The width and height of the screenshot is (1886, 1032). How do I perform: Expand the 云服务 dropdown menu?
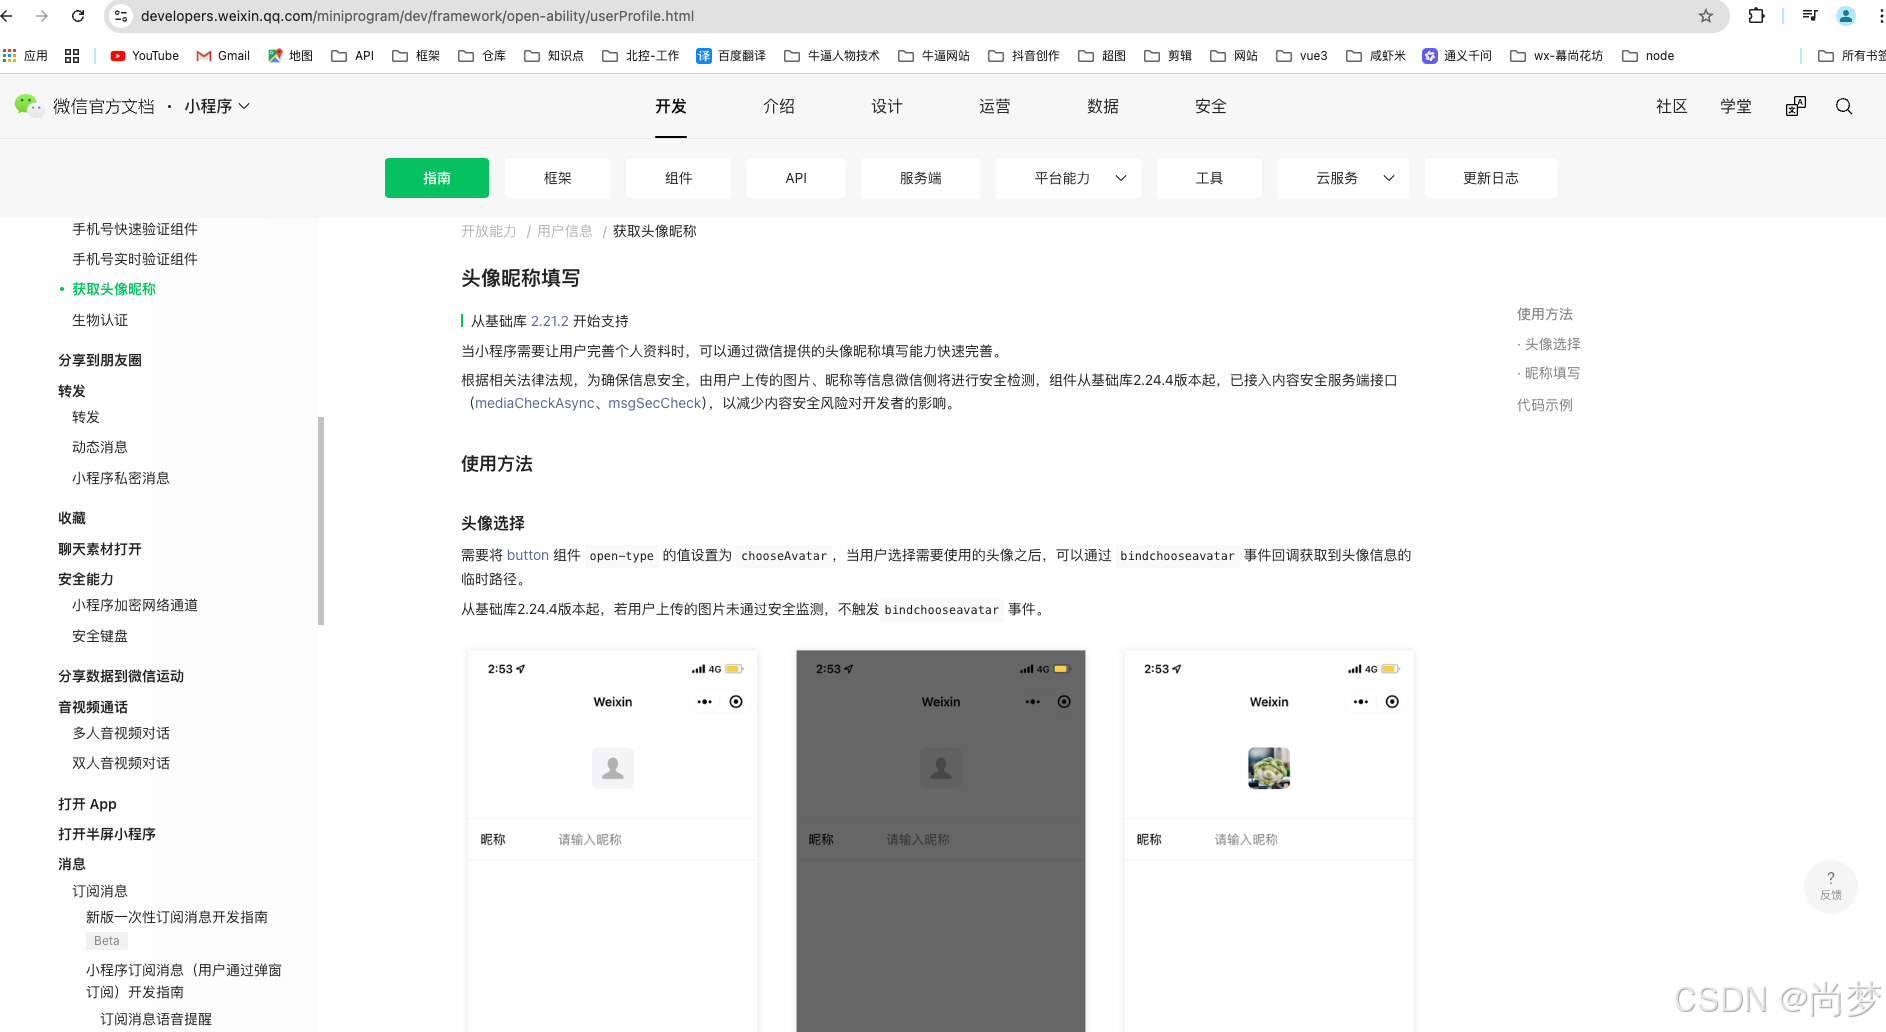point(1343,178)
